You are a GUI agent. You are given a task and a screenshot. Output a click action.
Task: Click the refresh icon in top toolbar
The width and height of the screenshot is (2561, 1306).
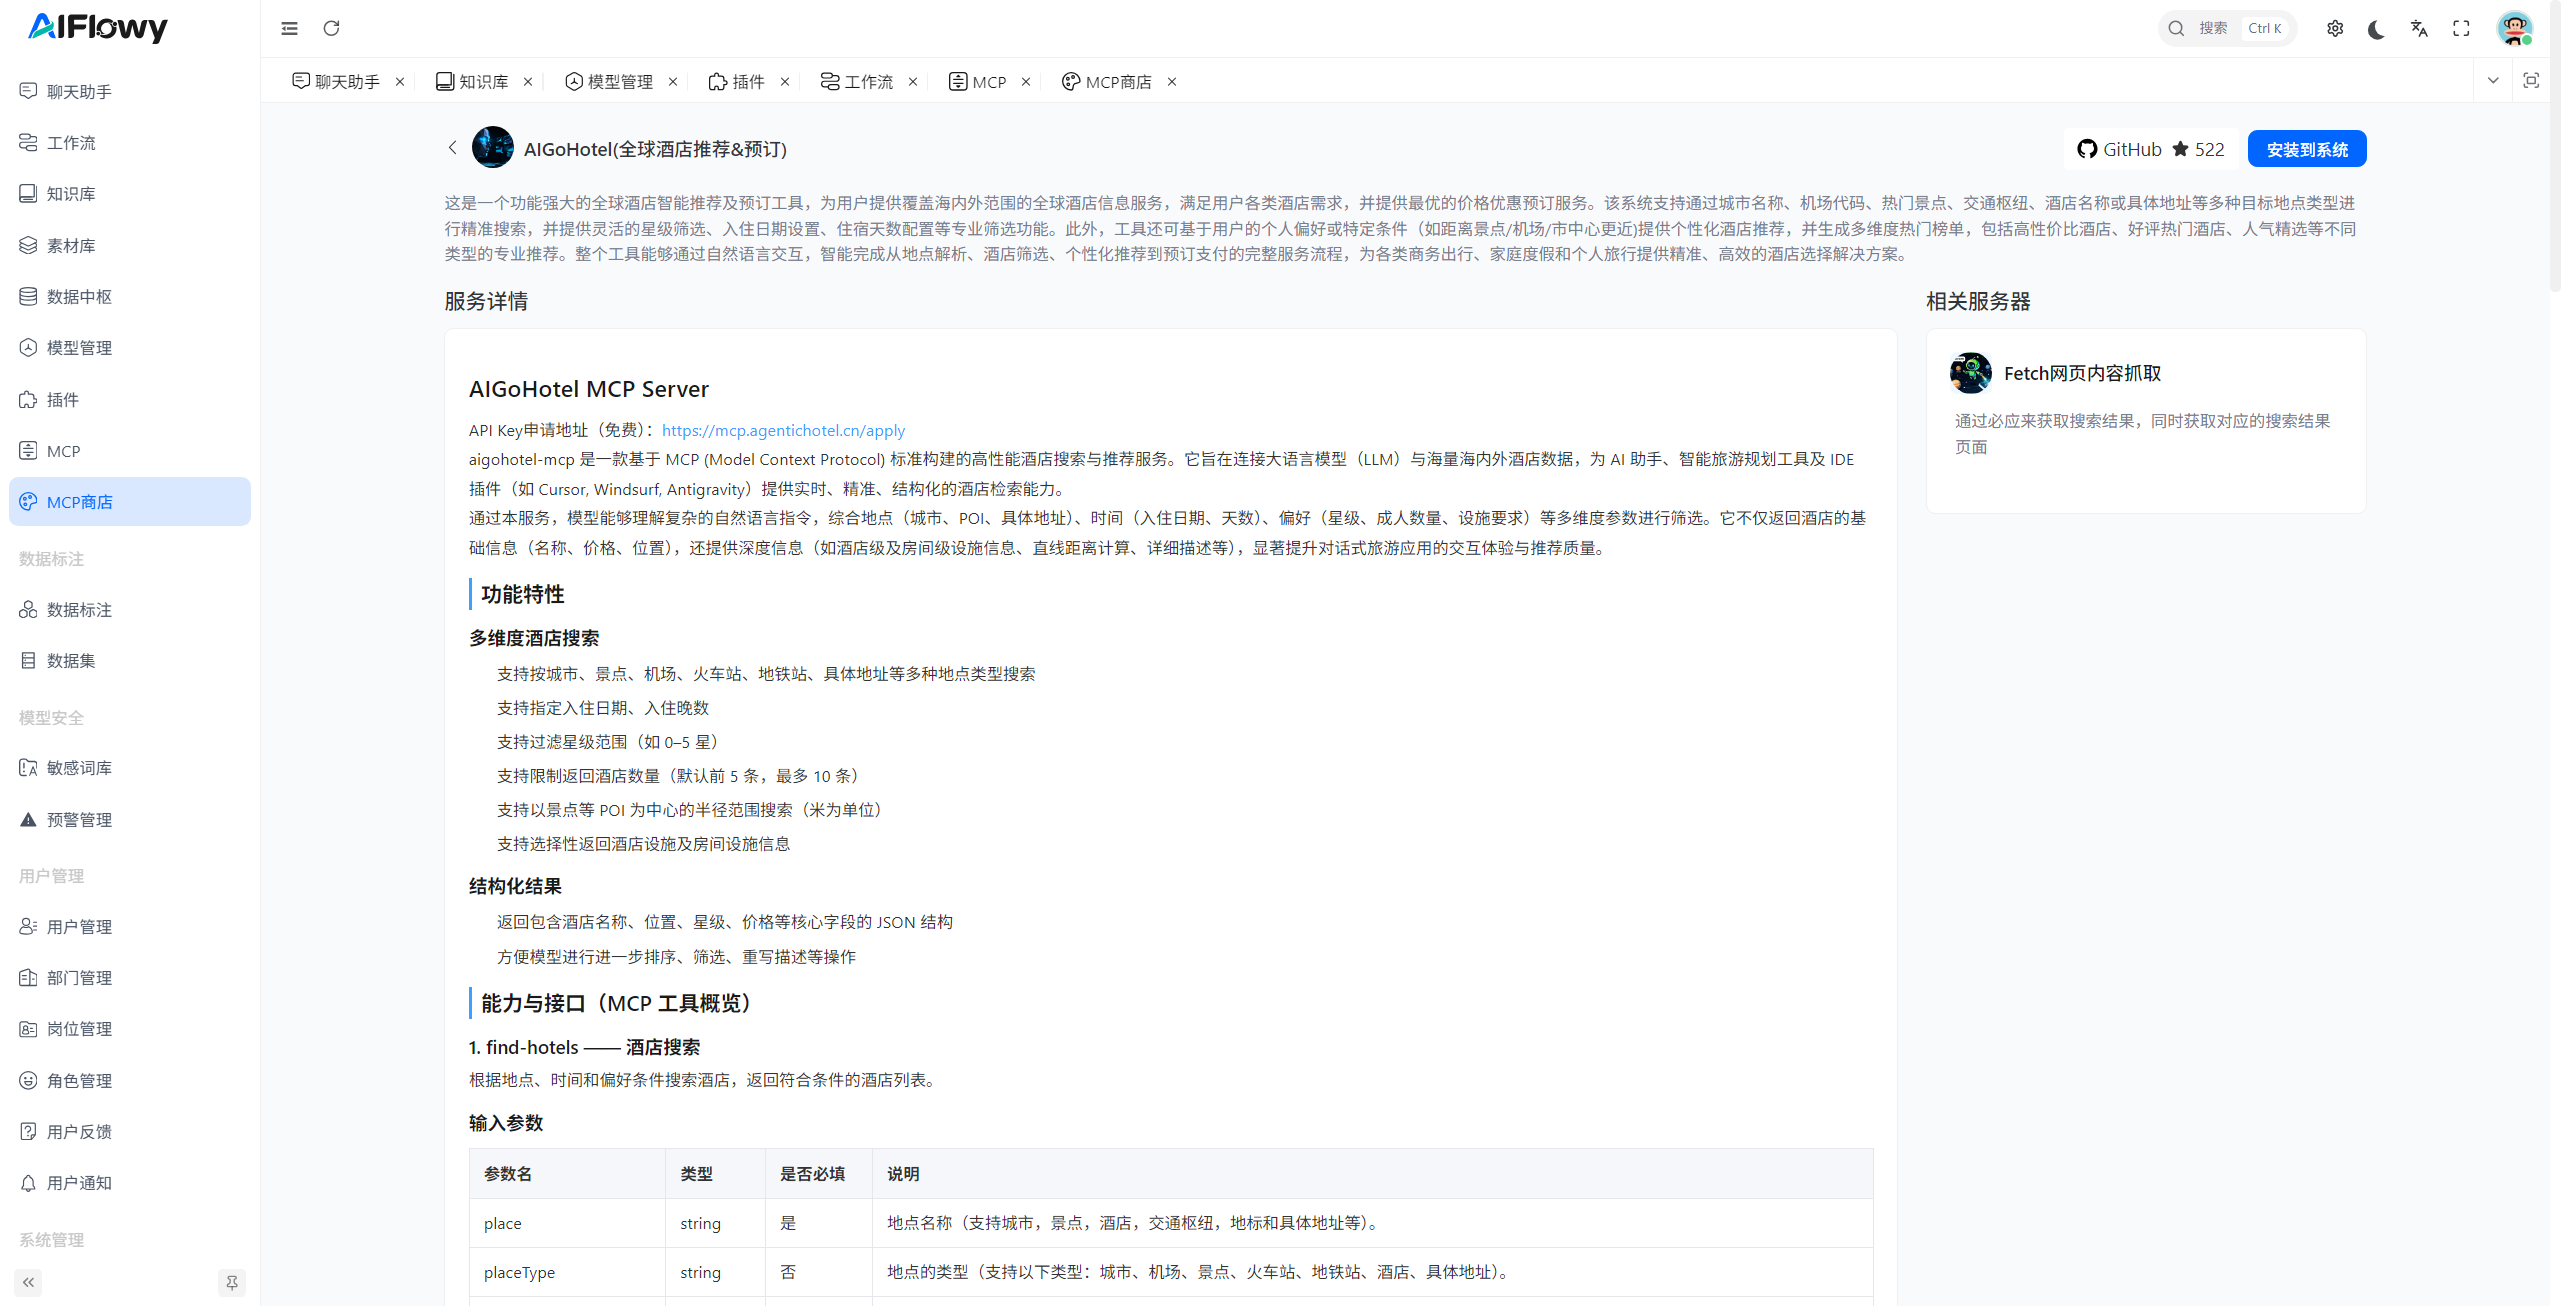(331, 28)
